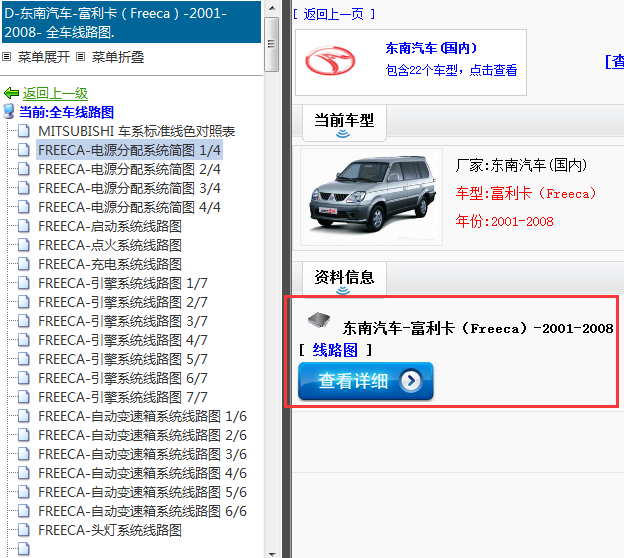
Task: Select FREECA-点火系统线路图
Action: [110, 245]
